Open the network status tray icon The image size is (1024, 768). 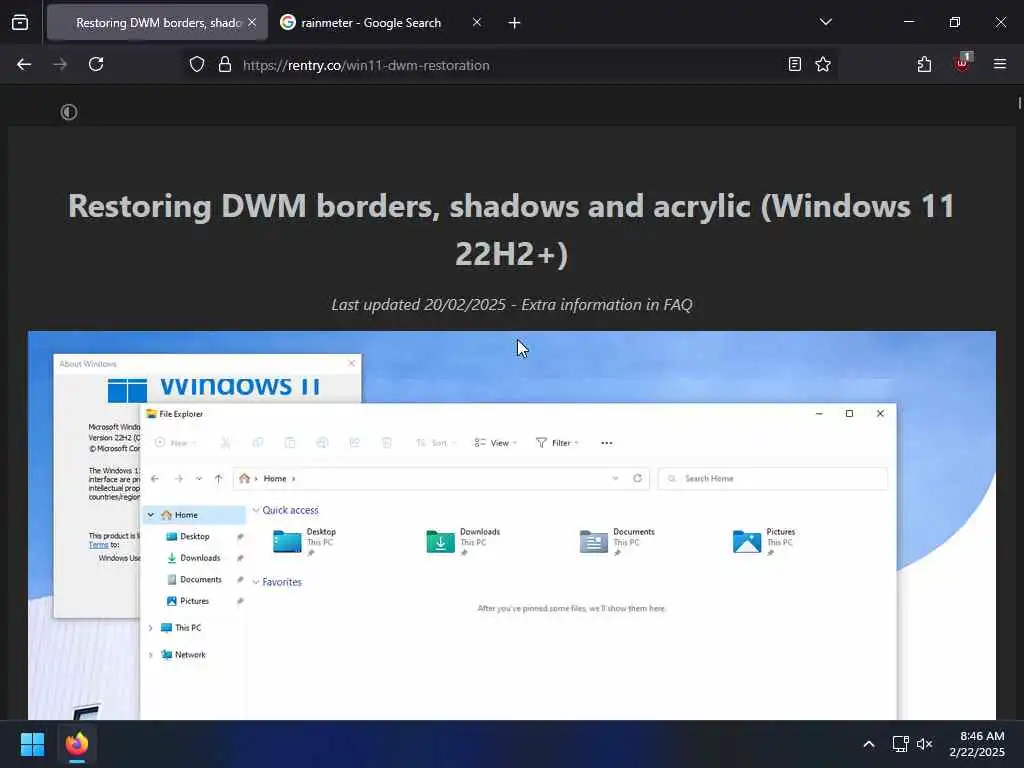tap(901, 744)
